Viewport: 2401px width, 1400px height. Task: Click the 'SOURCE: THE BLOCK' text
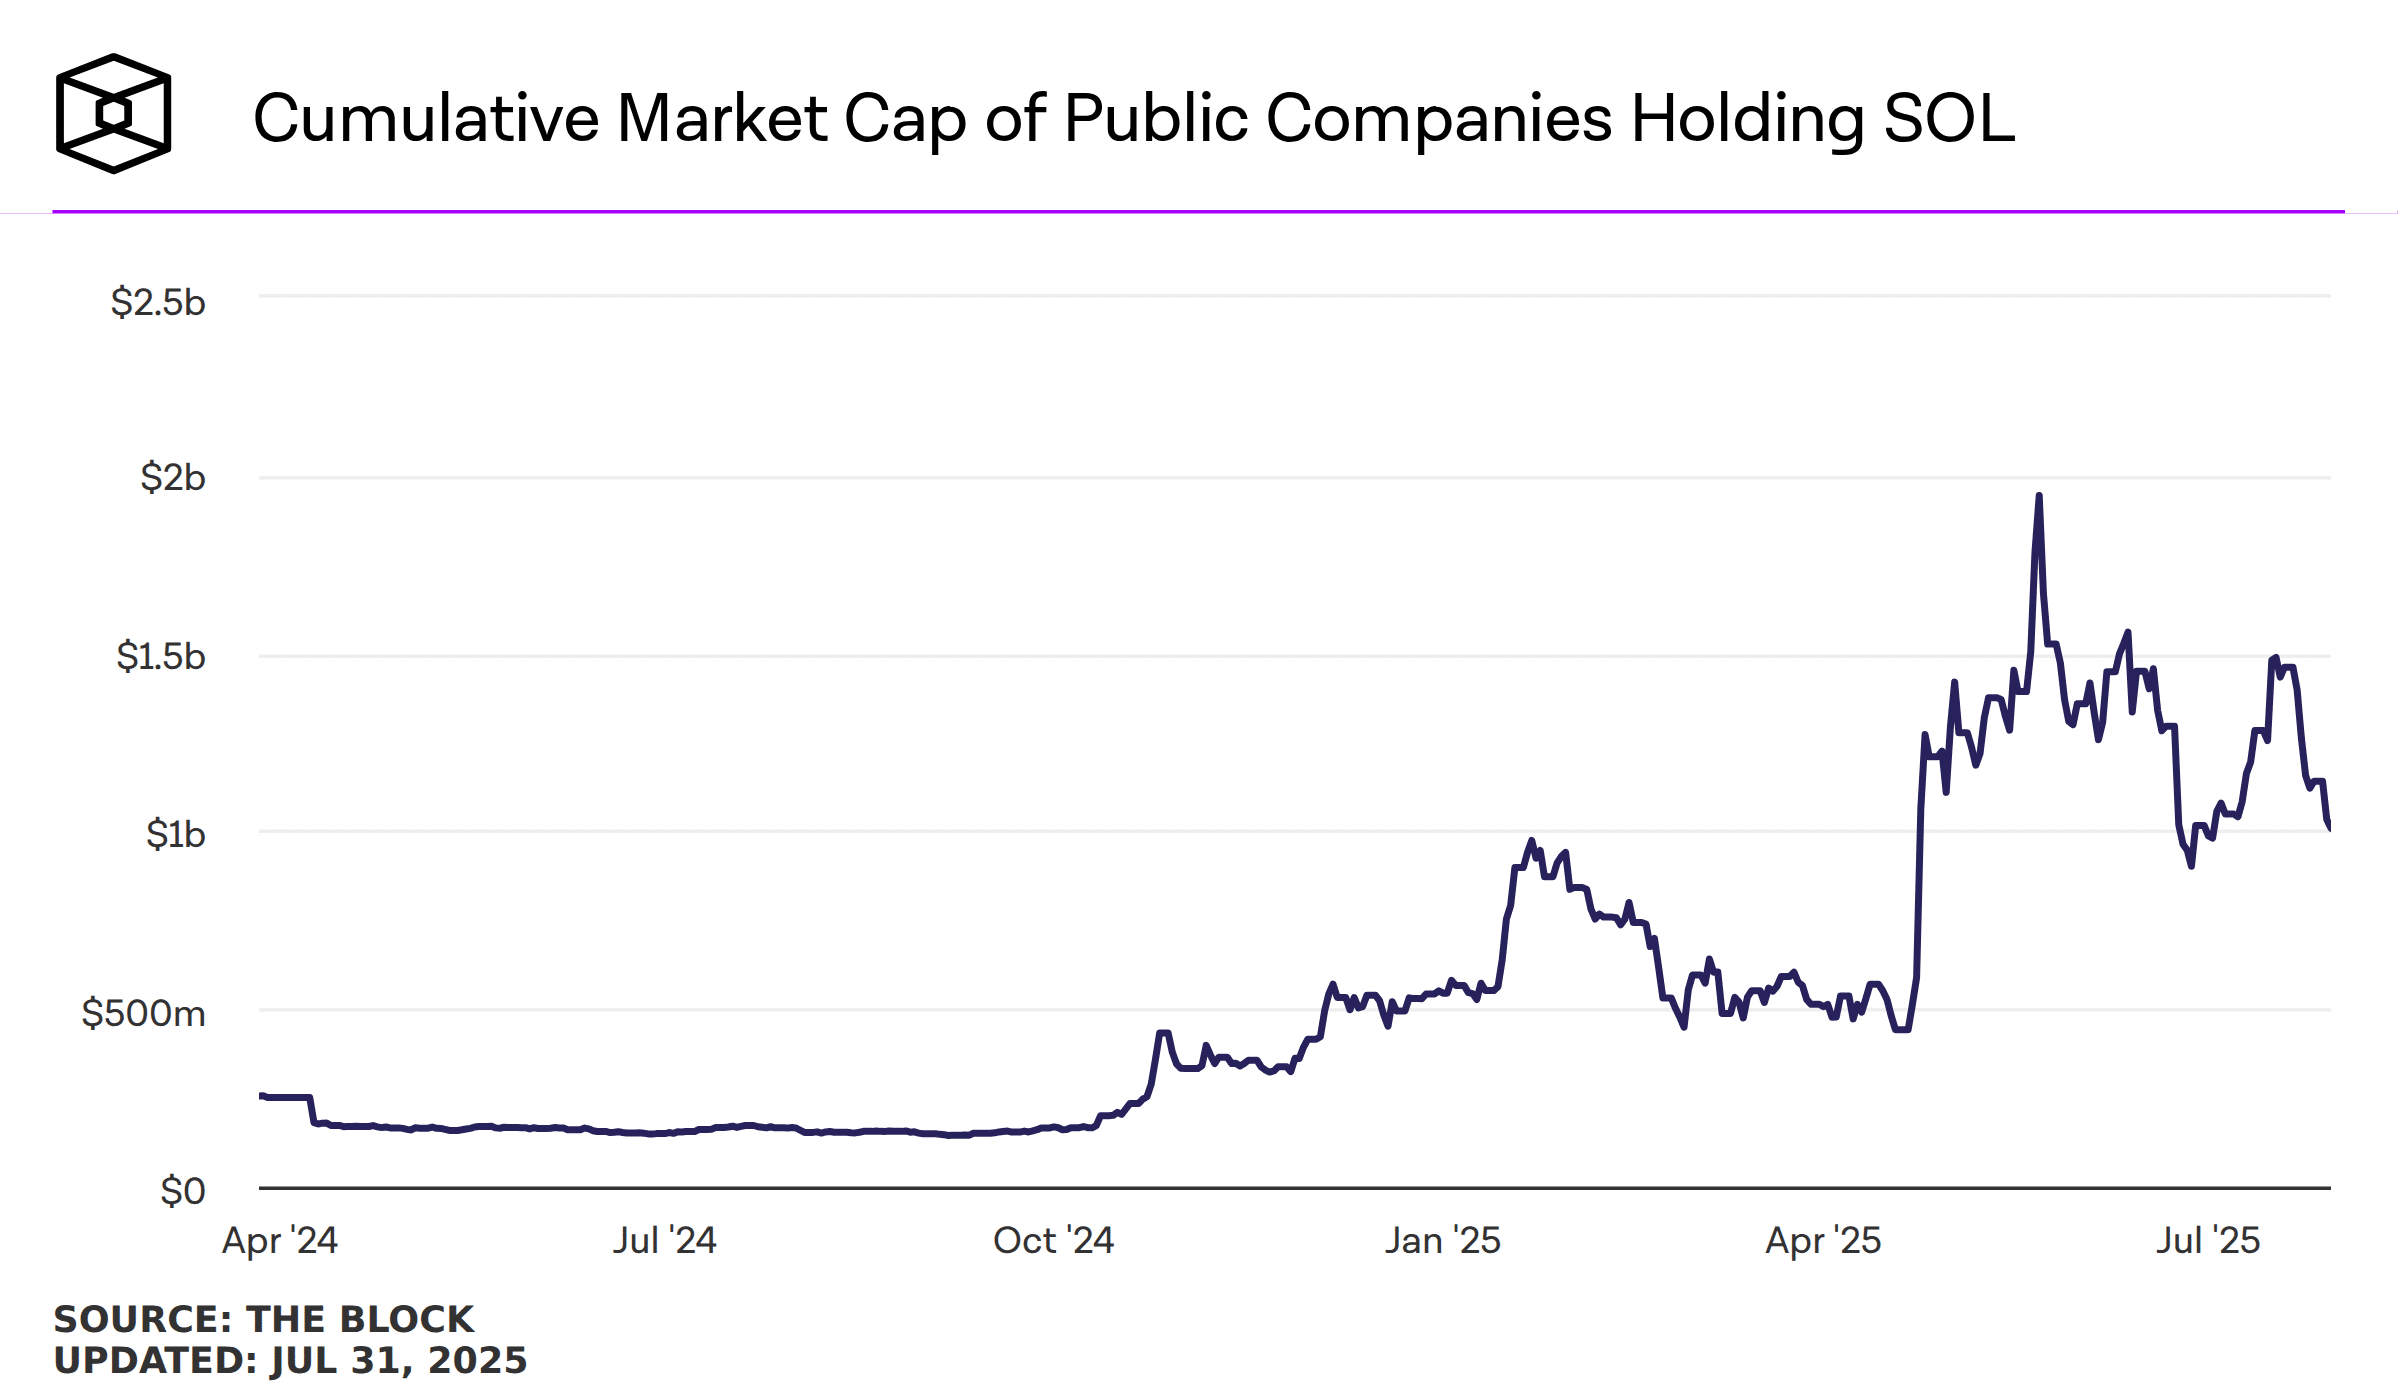(x=264, y=1319)
